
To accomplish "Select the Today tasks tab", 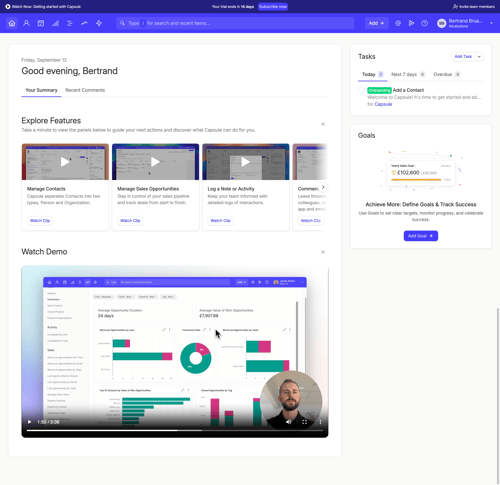I will coord(373,74).
